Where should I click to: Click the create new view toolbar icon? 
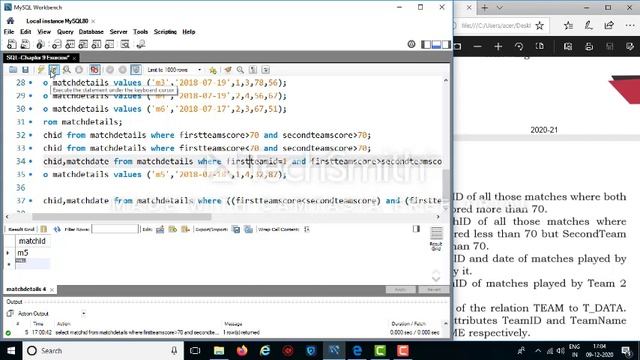[83, 44]
